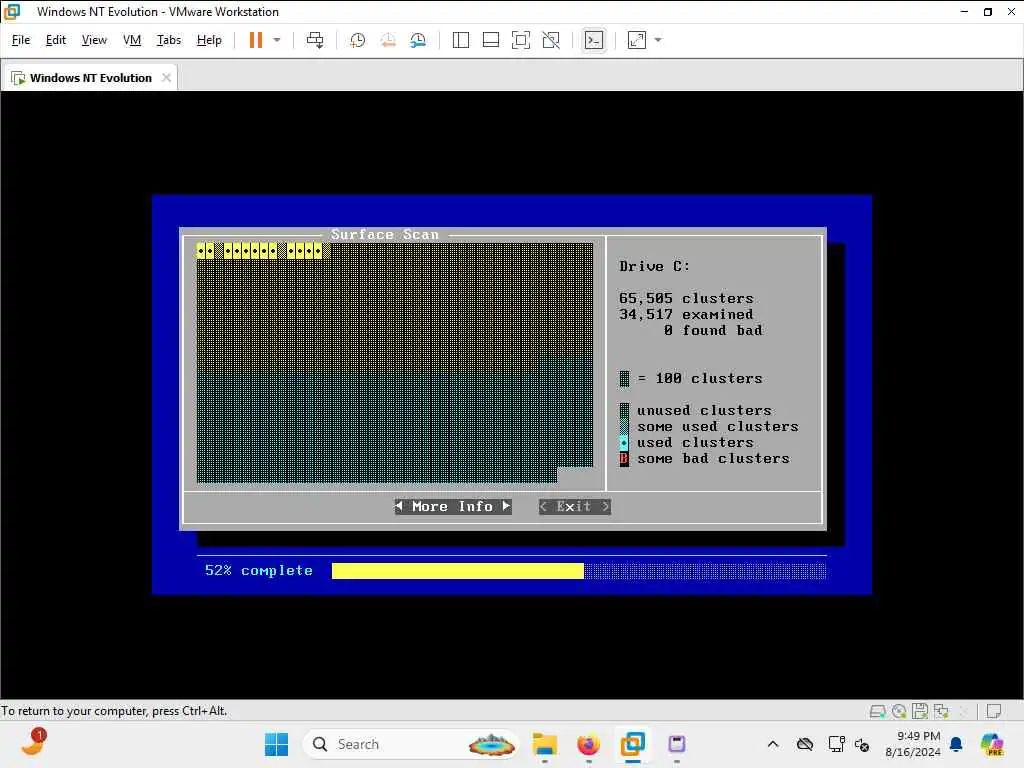Enter full screen mode
Image resolution: width=1024 pixels, height=768 pixels.
click(x=520, y=40)
